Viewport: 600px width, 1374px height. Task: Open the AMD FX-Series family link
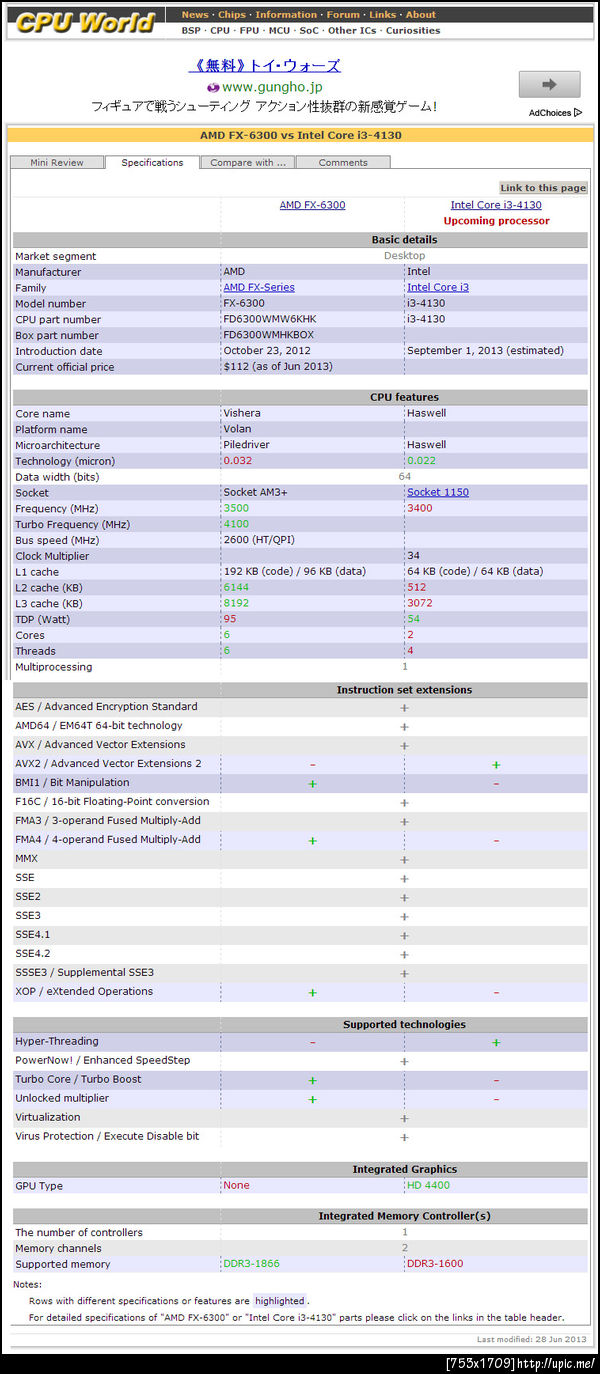(259, 287)
